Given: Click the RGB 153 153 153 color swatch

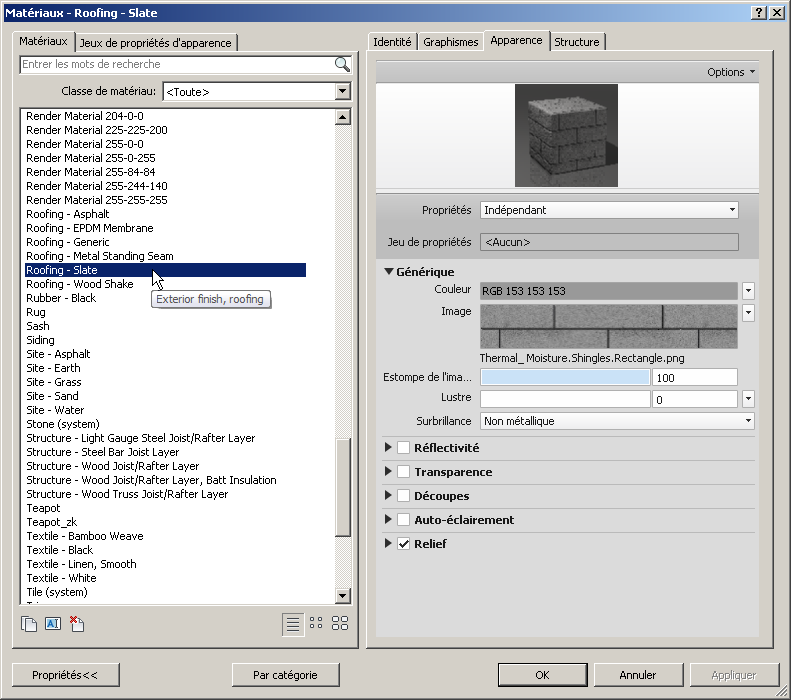Looking at the screenshot, I should pos(609,291).
